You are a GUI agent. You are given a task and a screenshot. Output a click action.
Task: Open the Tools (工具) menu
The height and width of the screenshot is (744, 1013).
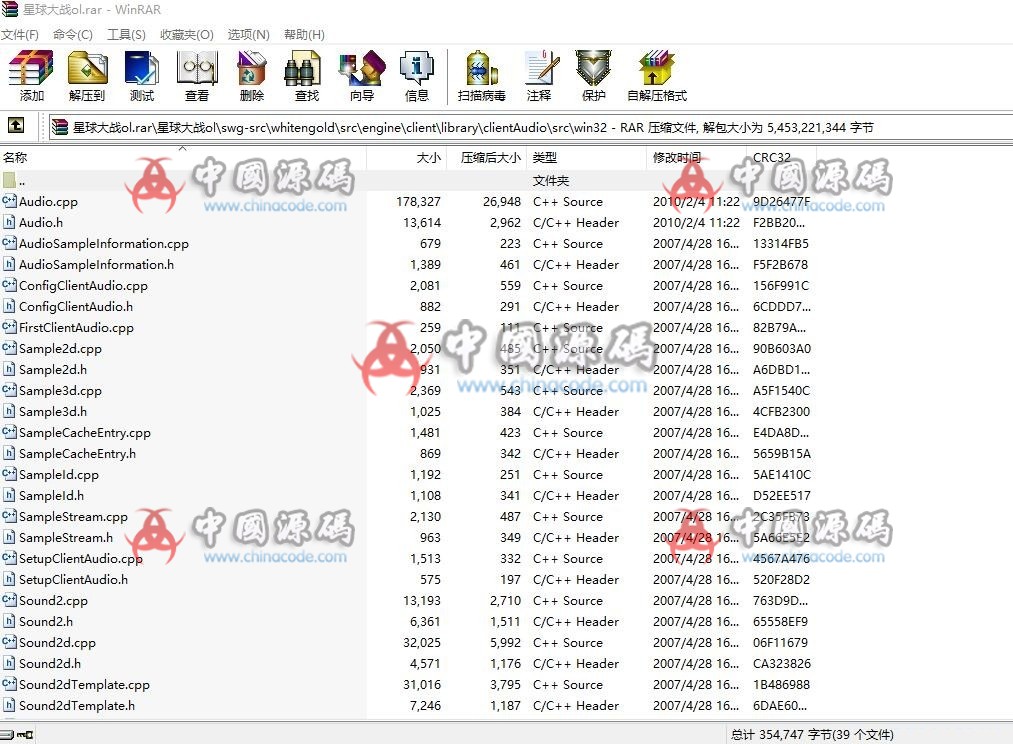(126, 34)
